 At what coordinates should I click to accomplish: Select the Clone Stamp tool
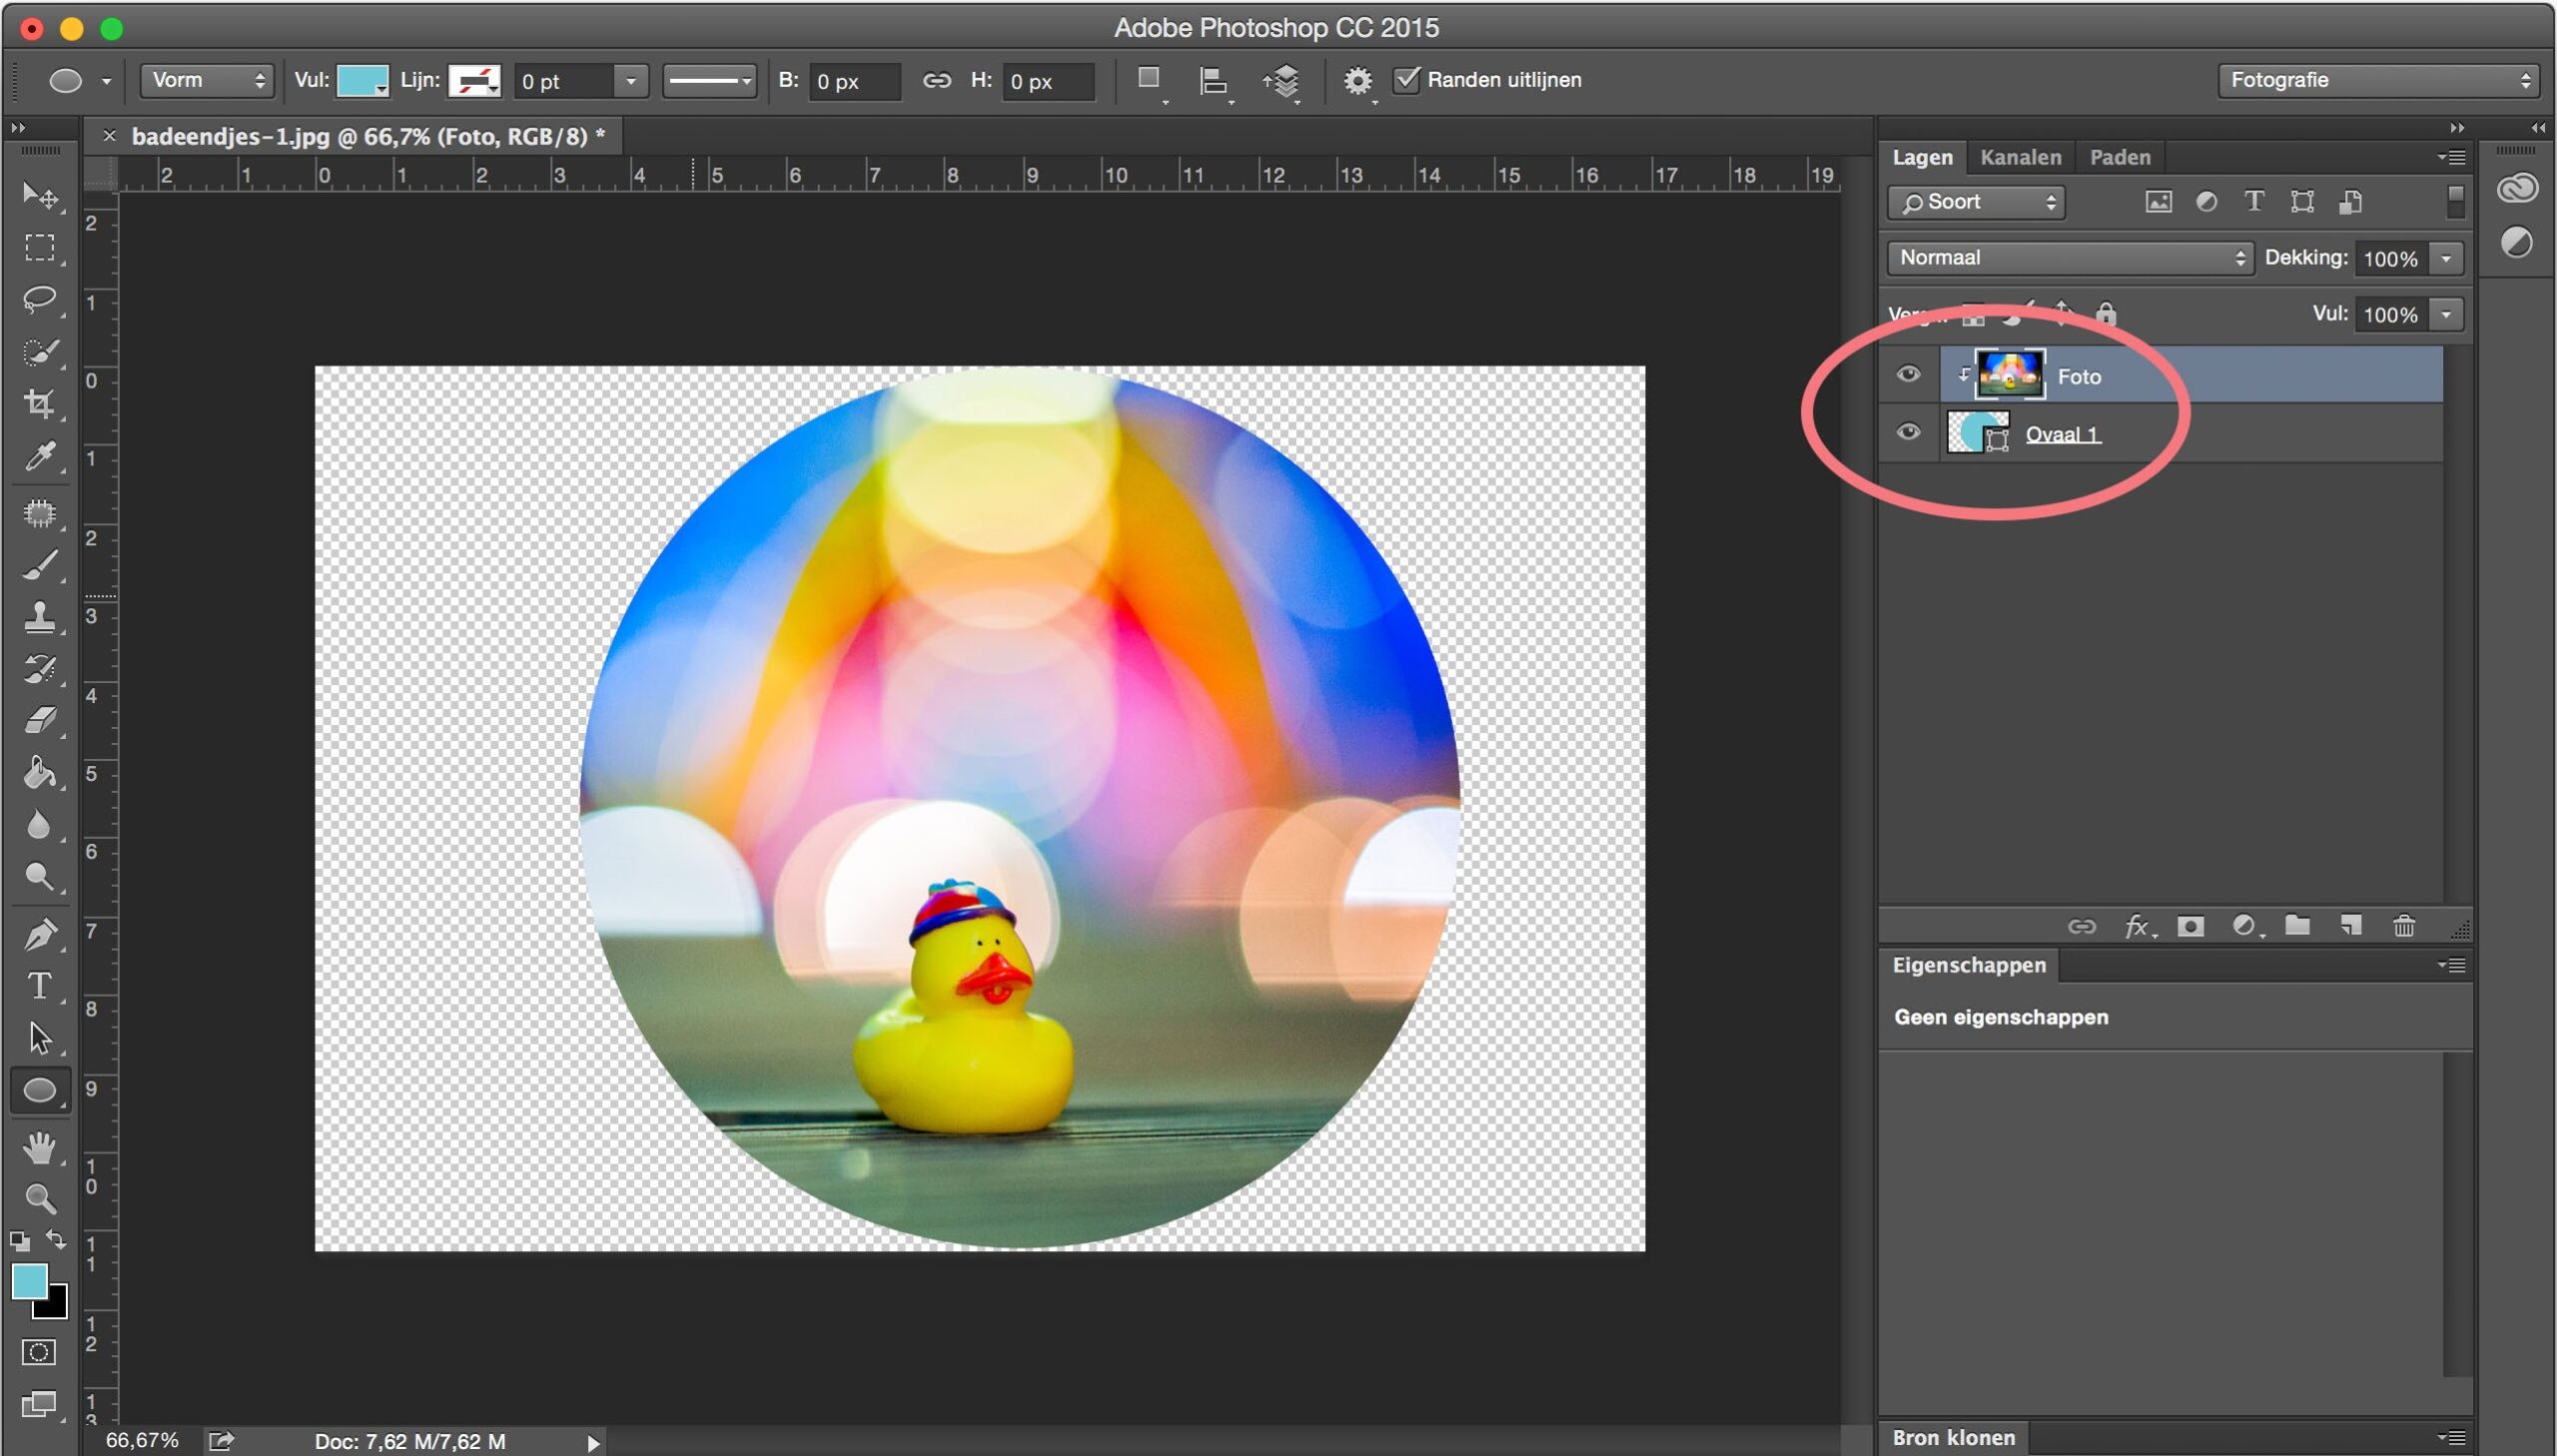click(40, 615)
